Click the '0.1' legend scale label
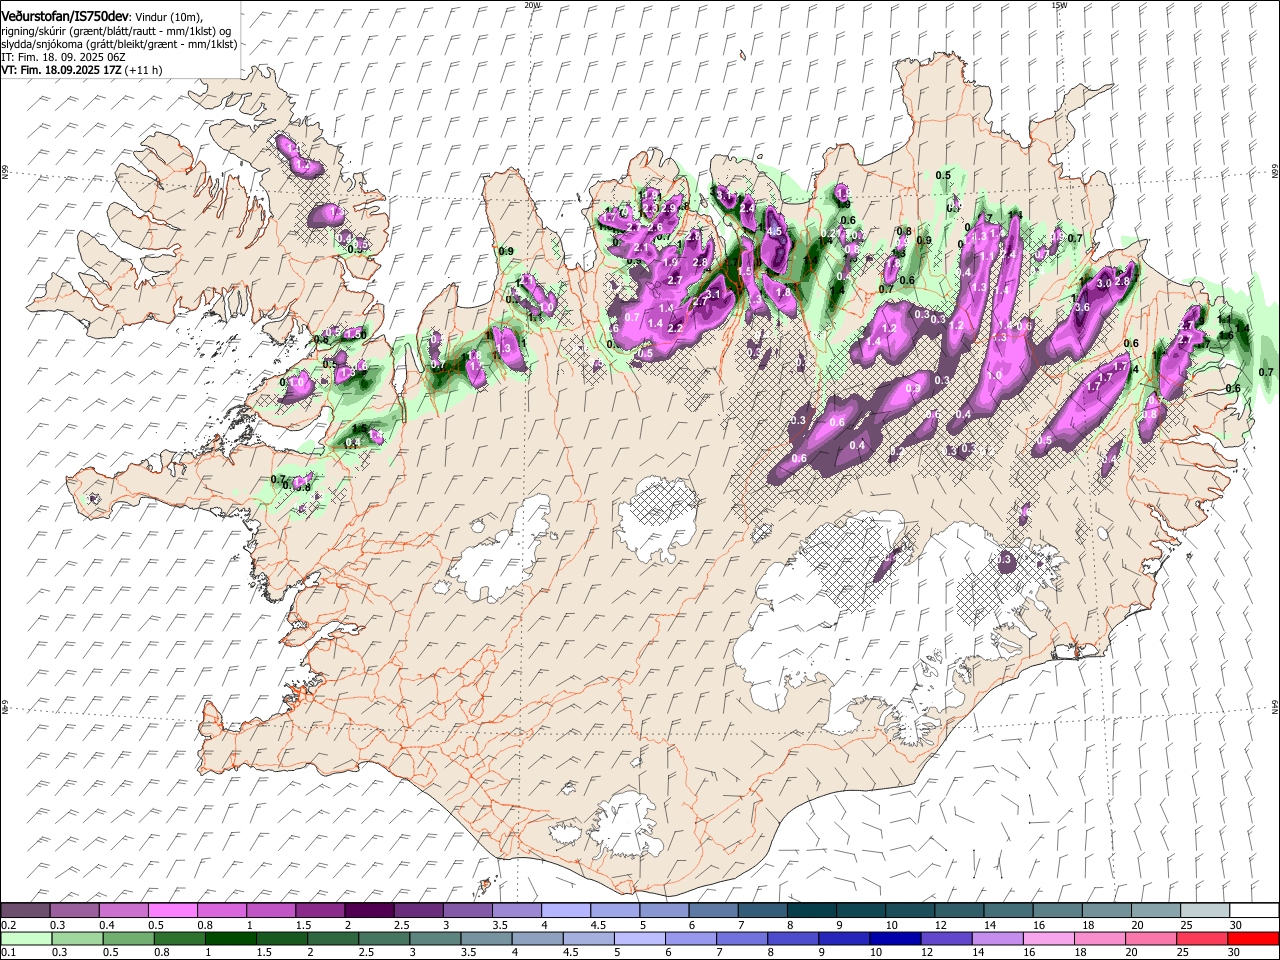Image resolution: width=1280 pixels, height=960 pixels. pos(7,953)
